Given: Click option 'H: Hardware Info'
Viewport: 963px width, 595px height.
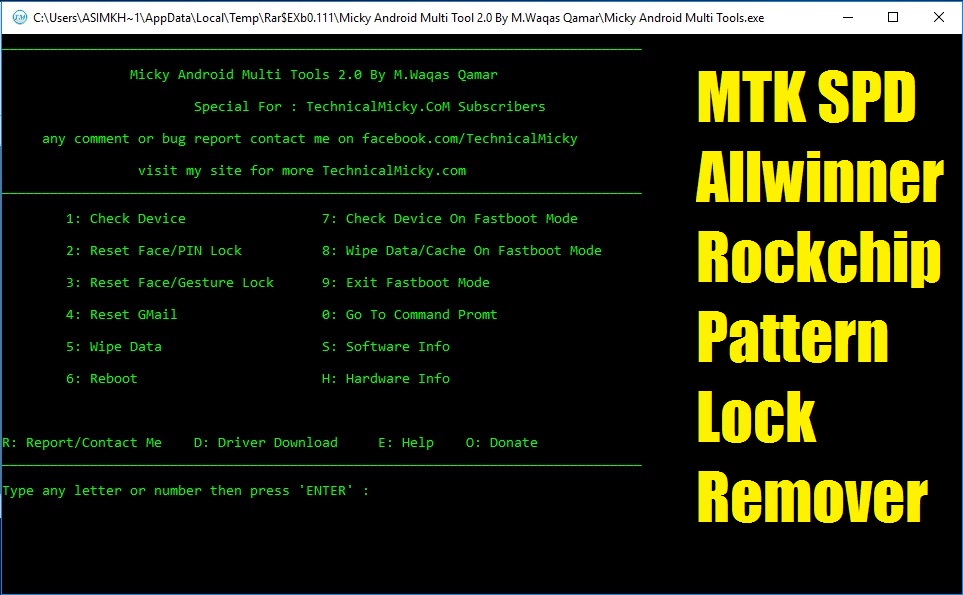Looking at the screenshot, I should pos(386,379).
